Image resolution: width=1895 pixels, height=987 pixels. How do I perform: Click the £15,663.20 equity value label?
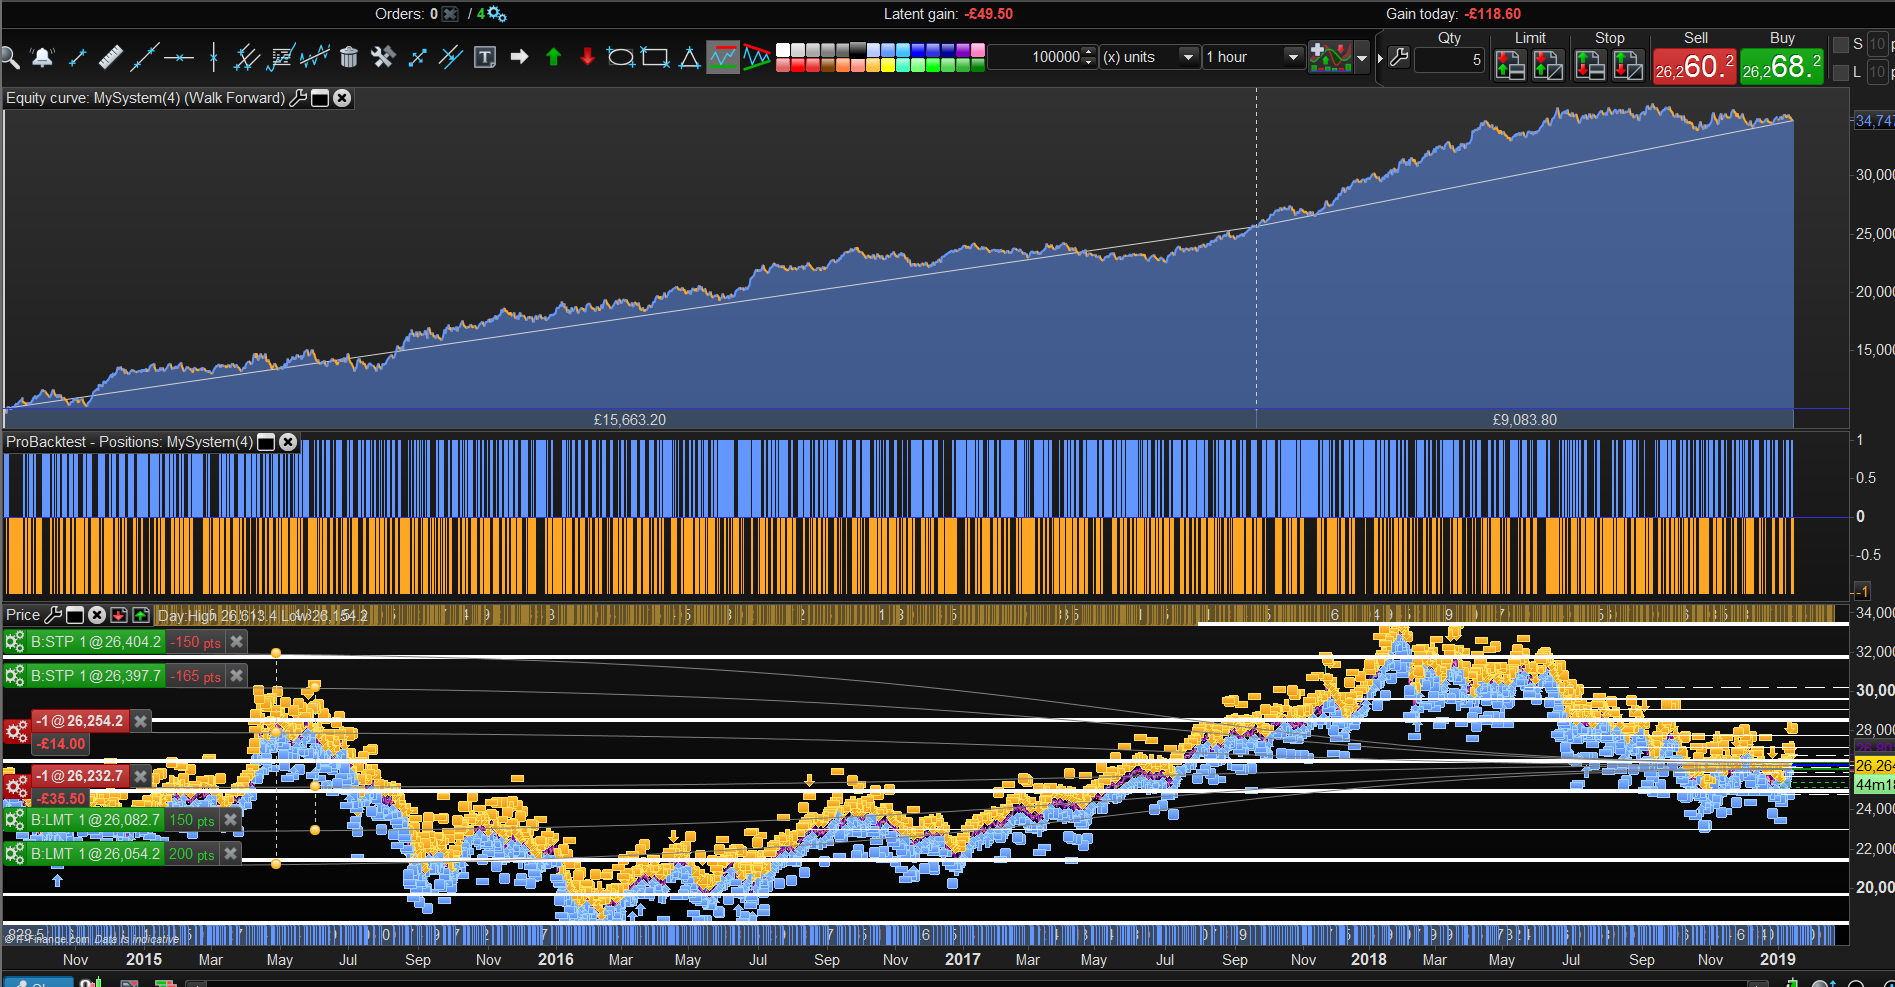click(x=630, y=420)
